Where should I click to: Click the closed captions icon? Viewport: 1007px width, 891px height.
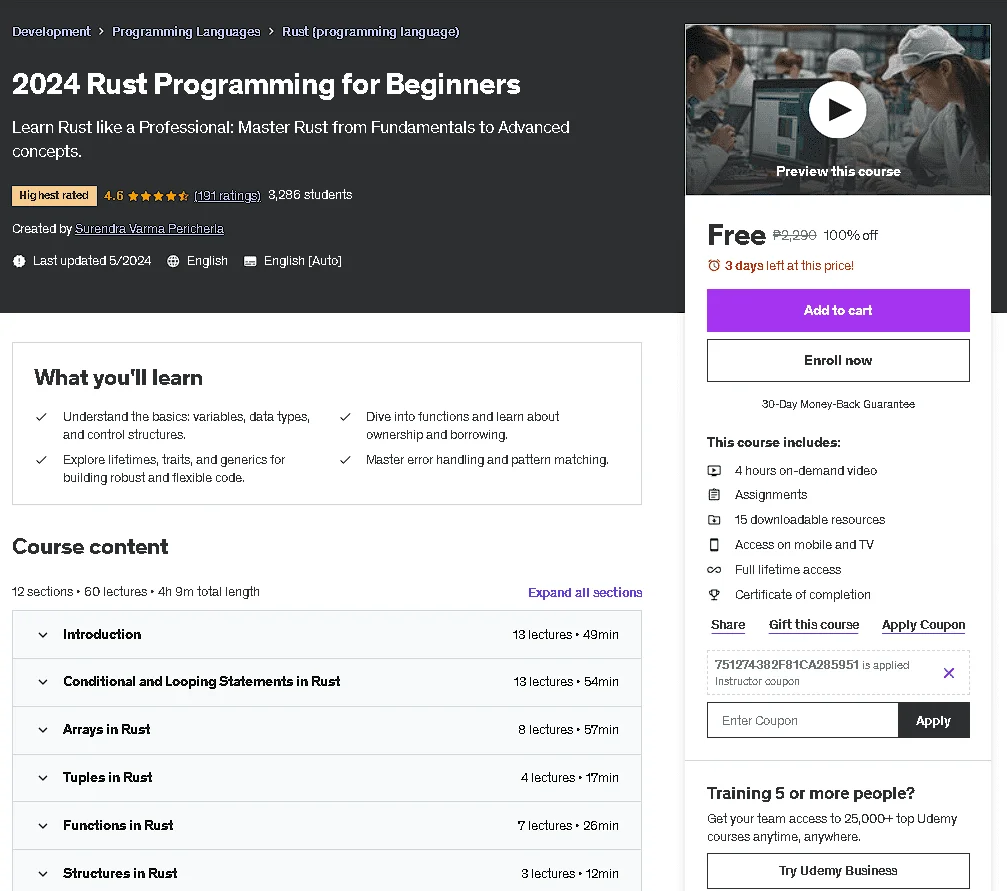[x=250, y=261]
